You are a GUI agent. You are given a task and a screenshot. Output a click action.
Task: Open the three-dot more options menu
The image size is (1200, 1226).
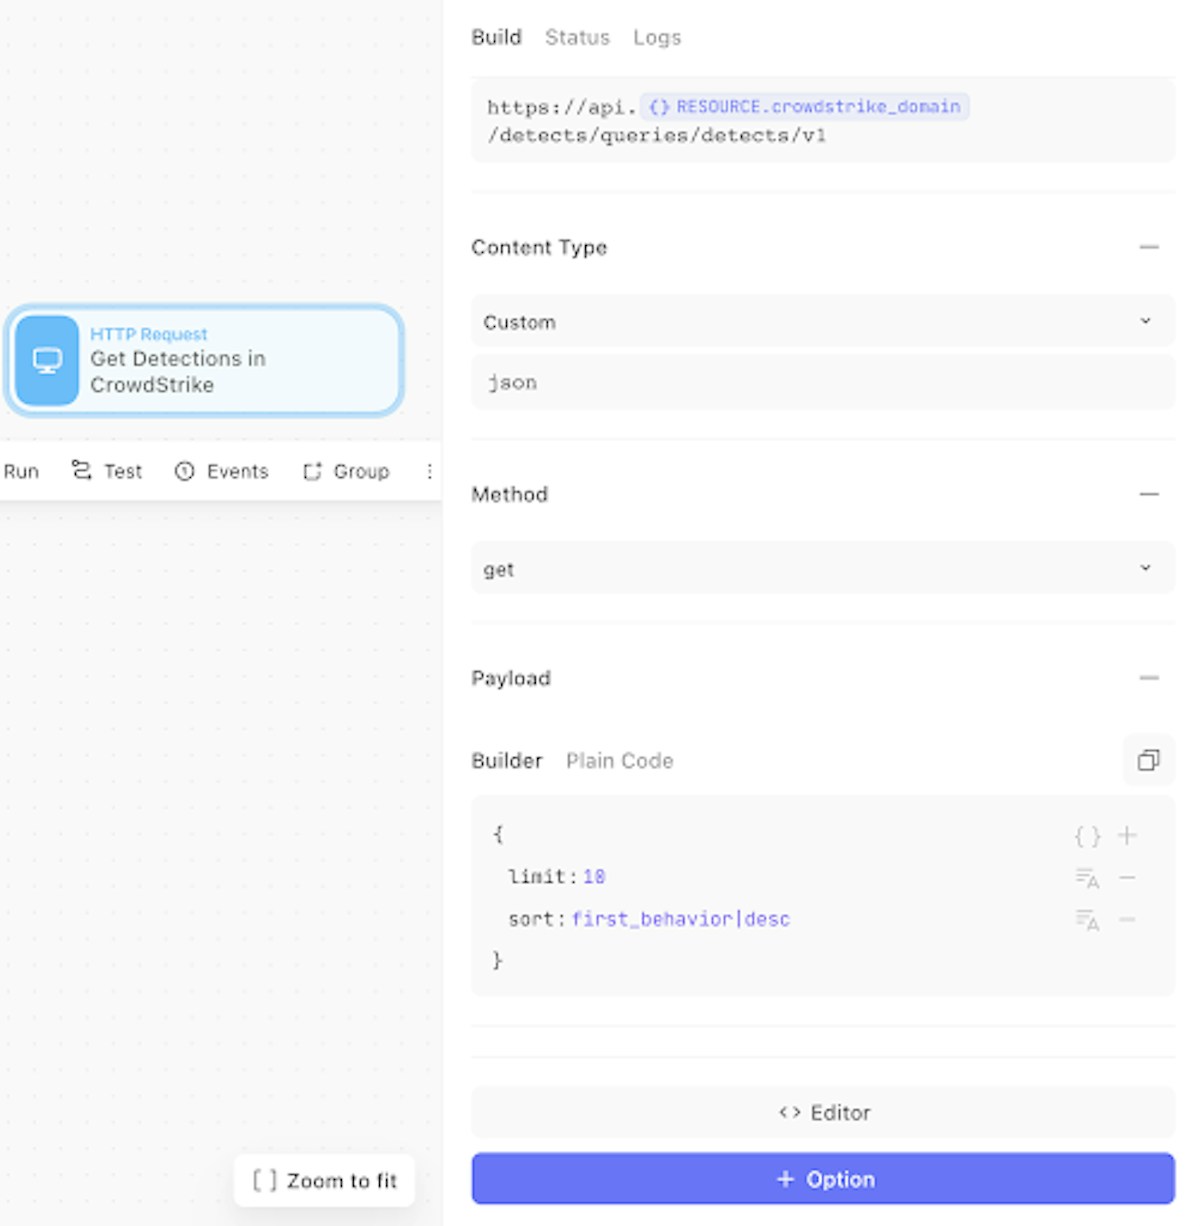click(x=429, y=471)
